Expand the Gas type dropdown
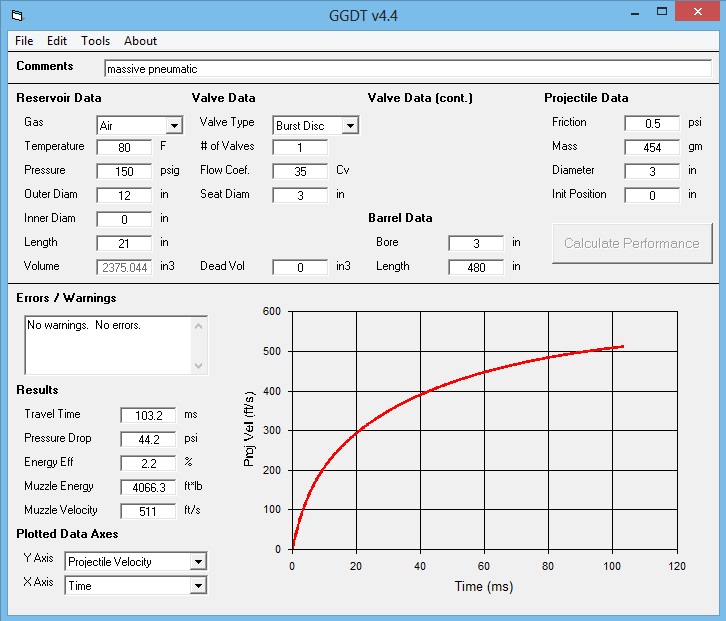 pyautogui.click(x=174, y=126)
